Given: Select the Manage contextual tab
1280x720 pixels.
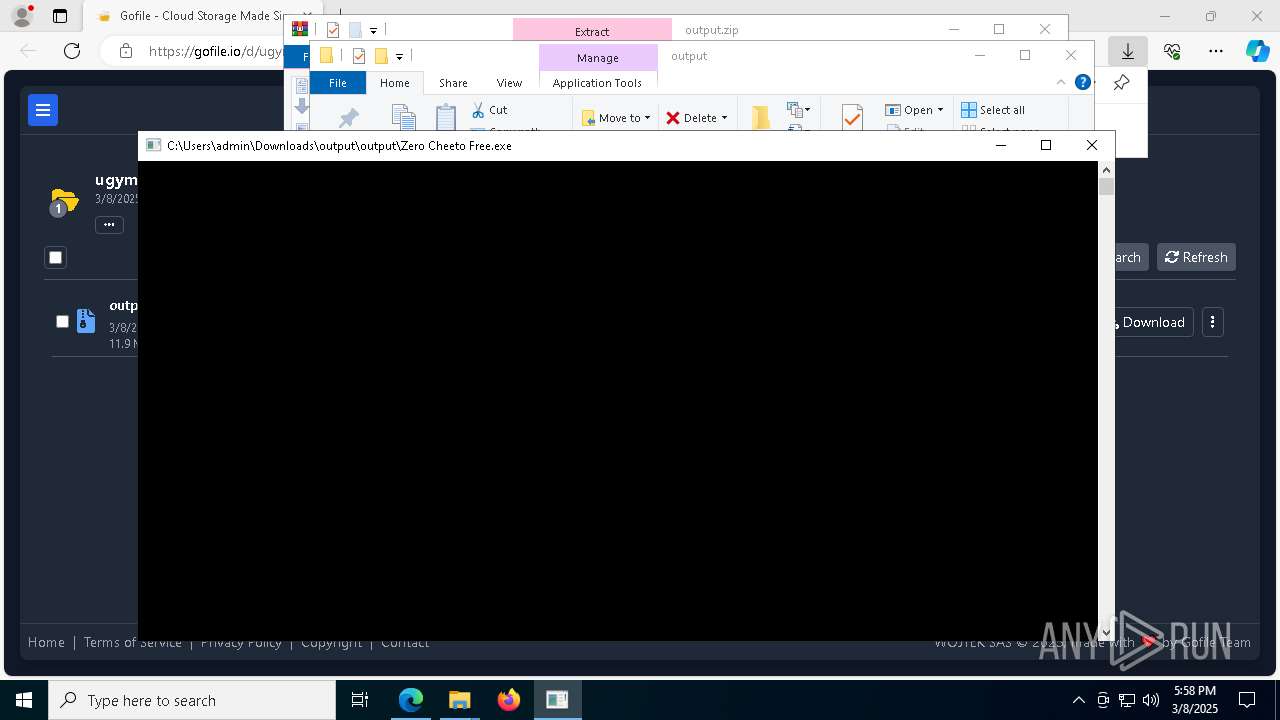Looking at the screenshot, I should [597, 58].
